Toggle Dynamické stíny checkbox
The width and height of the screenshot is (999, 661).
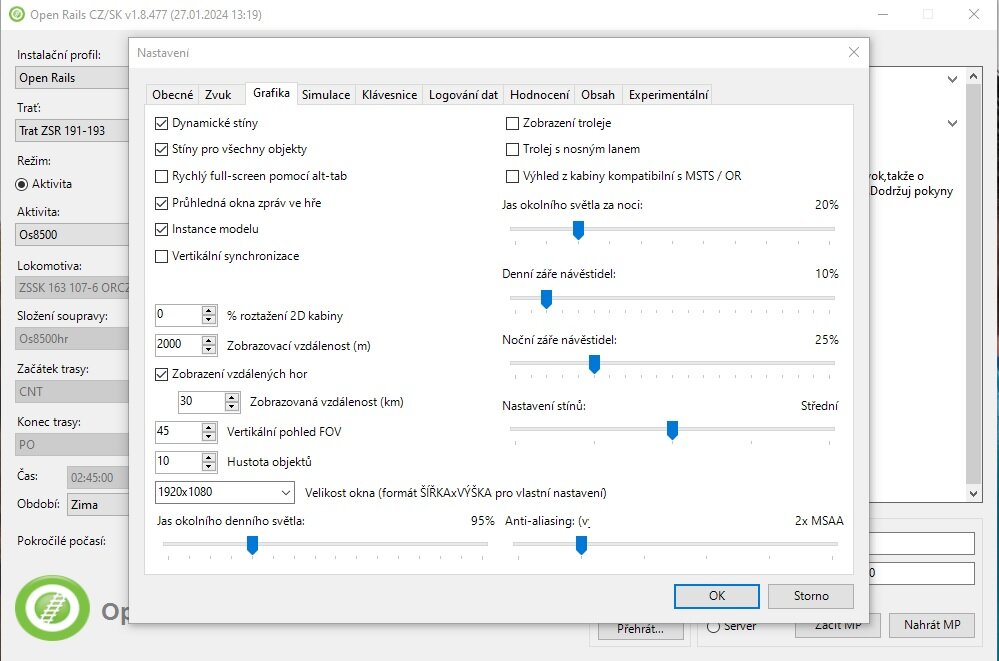[x=161, y=123]
